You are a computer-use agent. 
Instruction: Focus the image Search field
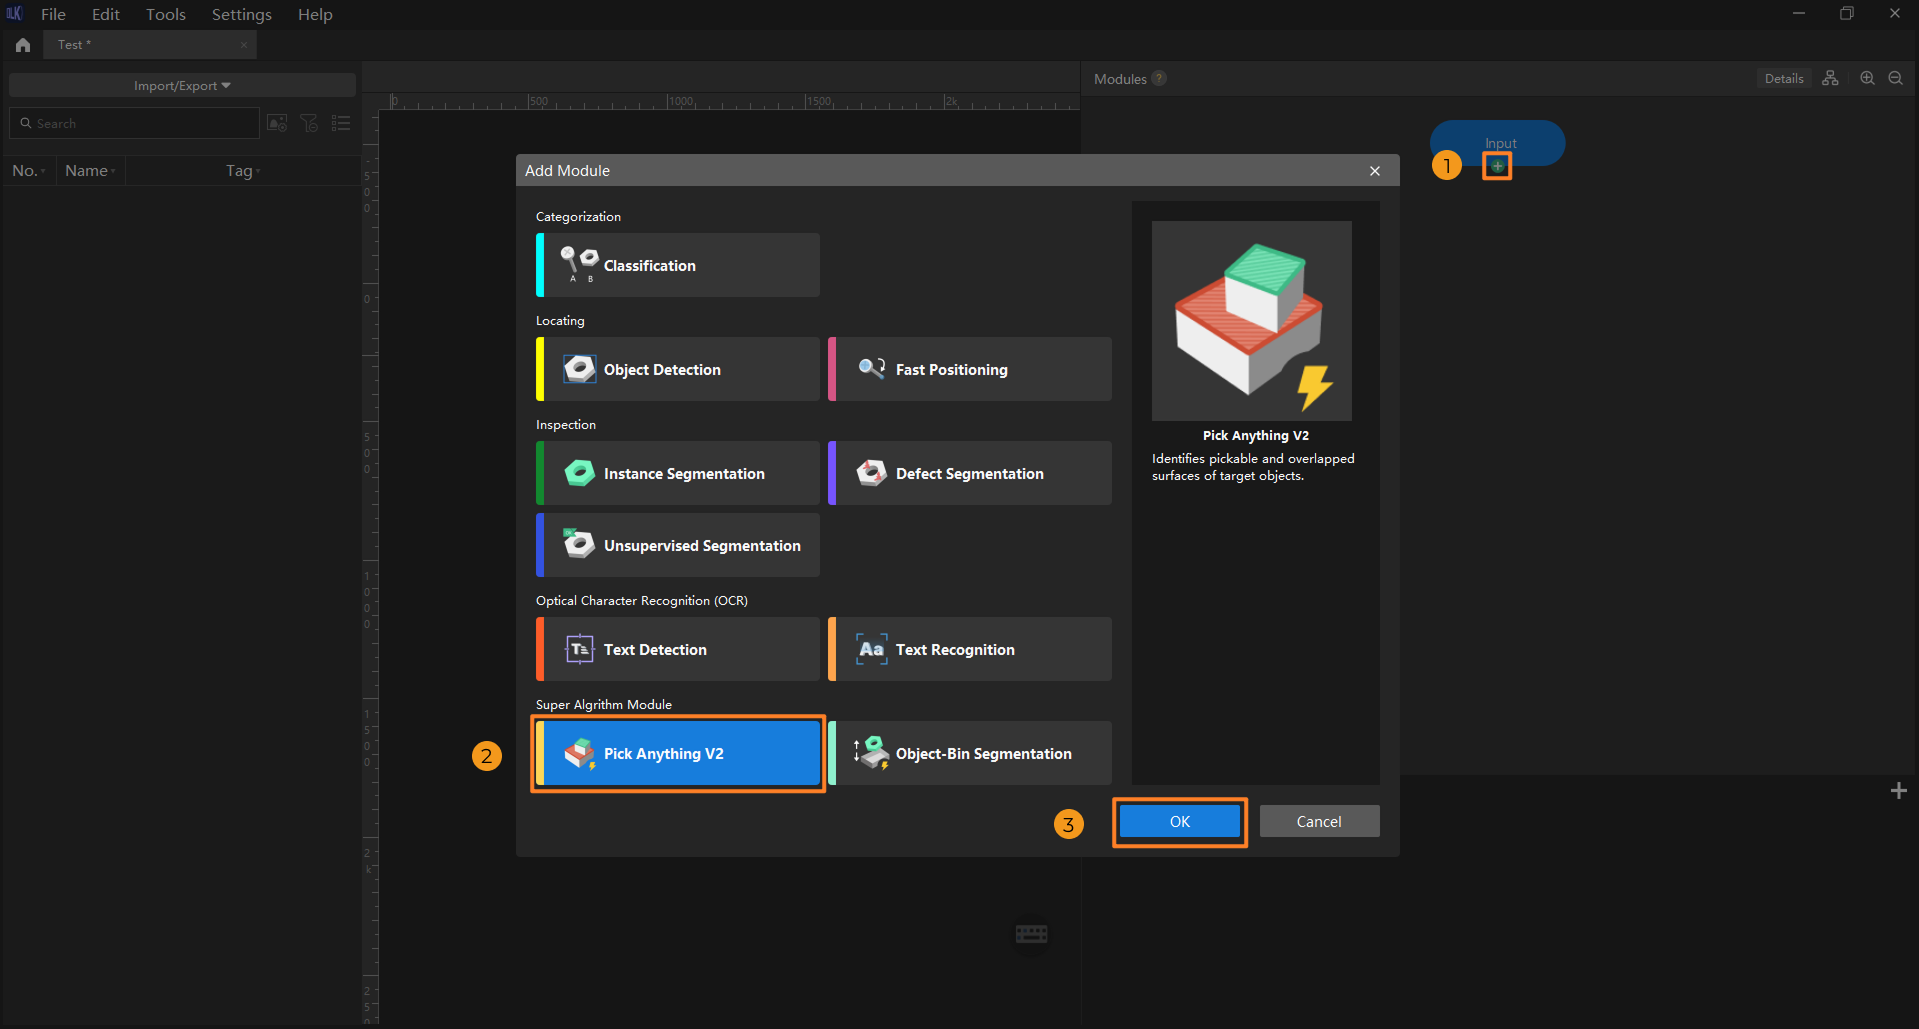tap(134, 123)
